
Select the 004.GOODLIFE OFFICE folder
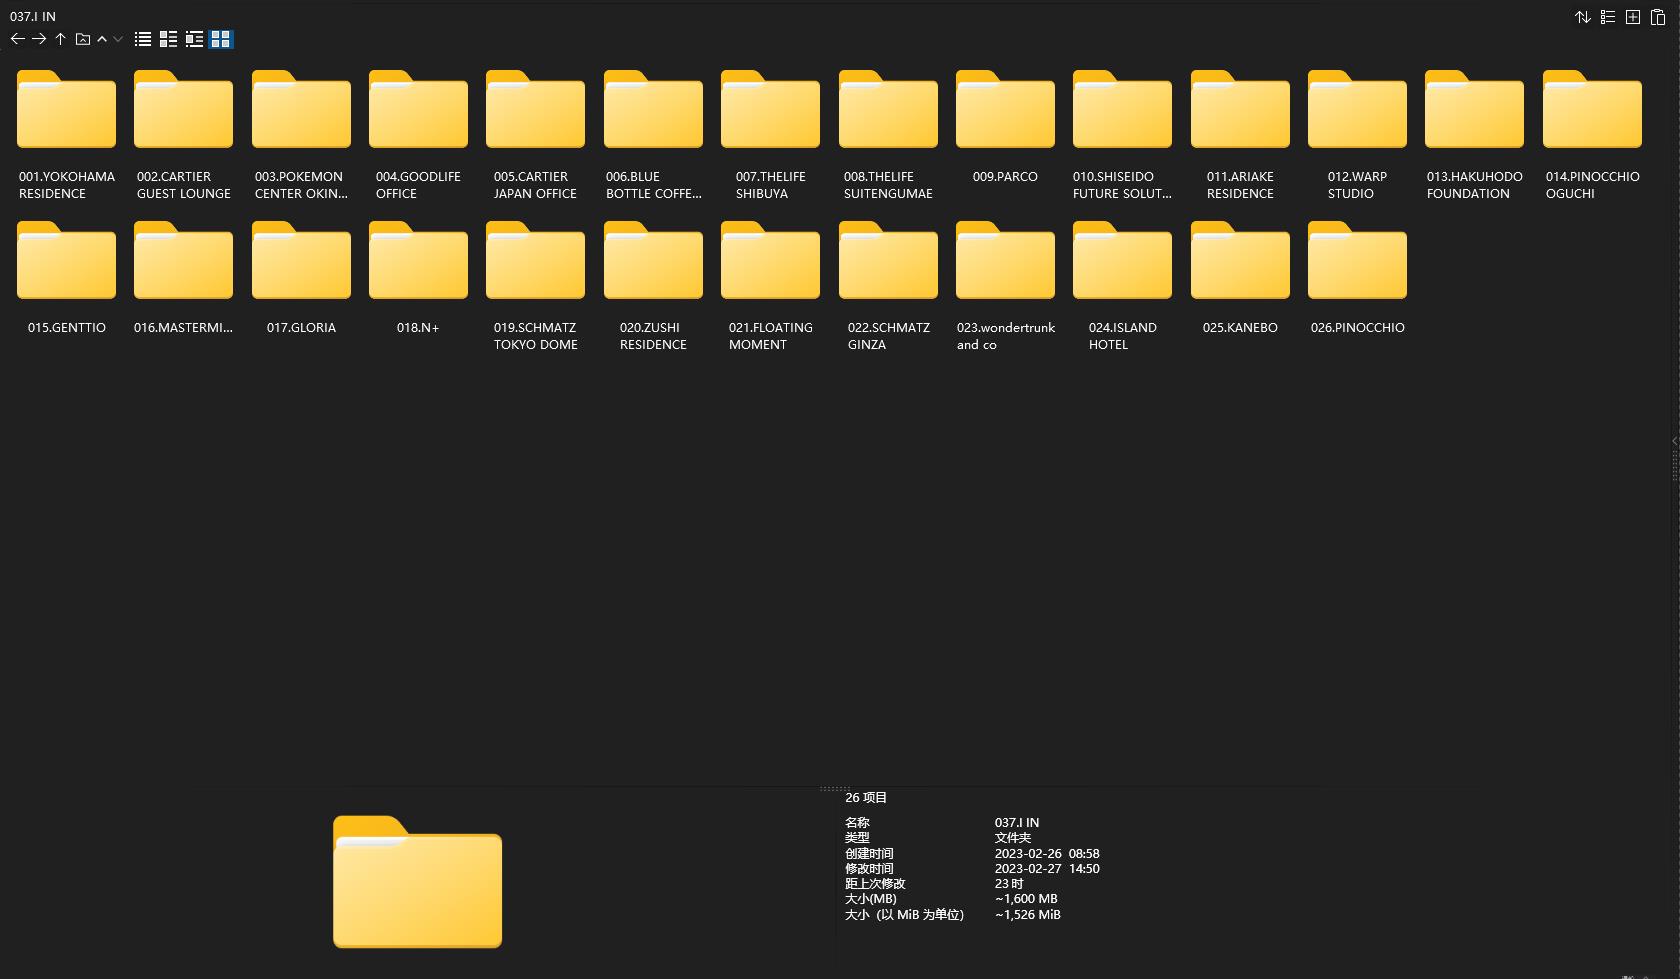click(x=418, y=135)
